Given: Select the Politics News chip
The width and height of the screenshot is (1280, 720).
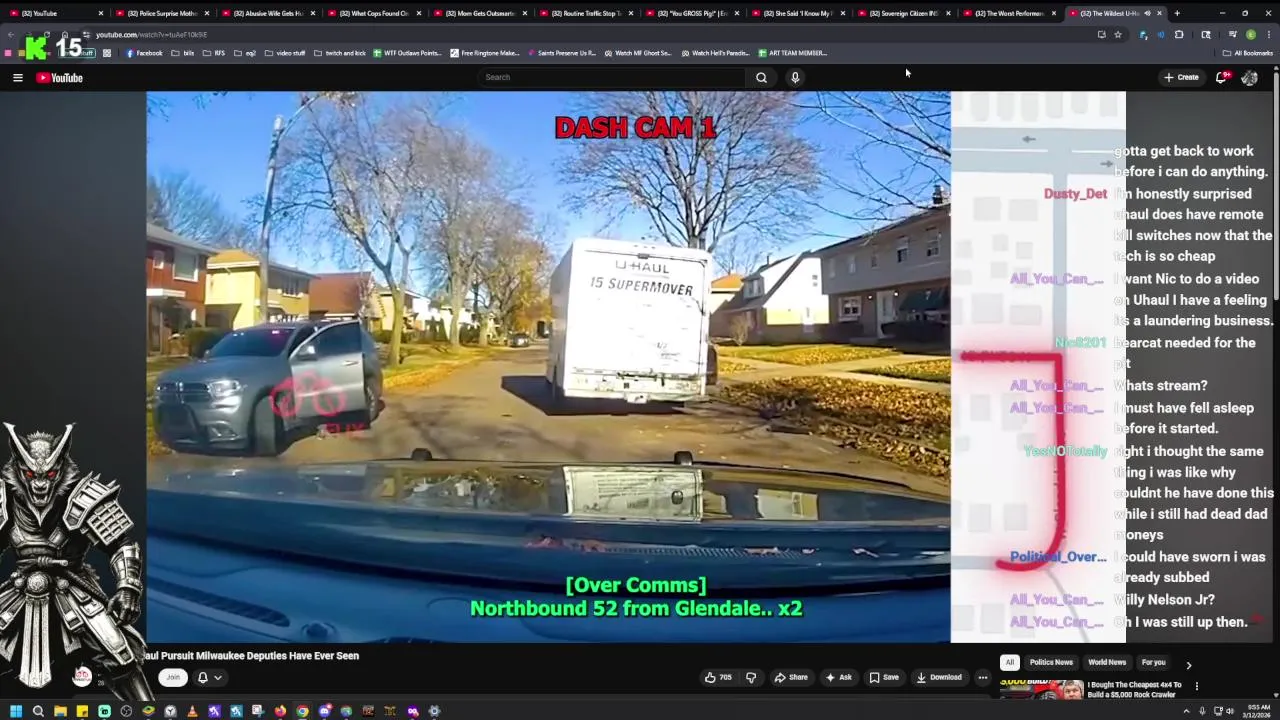Looking at the screenshot, I should point(1051,662).
